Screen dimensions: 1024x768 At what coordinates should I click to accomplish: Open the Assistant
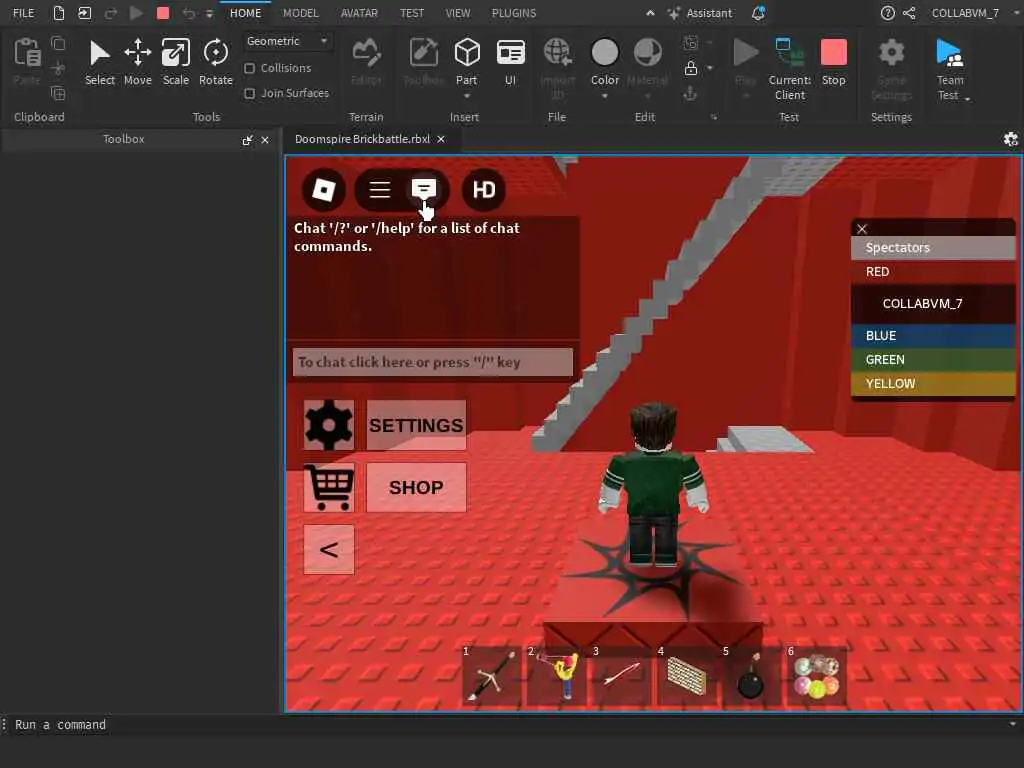click(x=699, y=13)
